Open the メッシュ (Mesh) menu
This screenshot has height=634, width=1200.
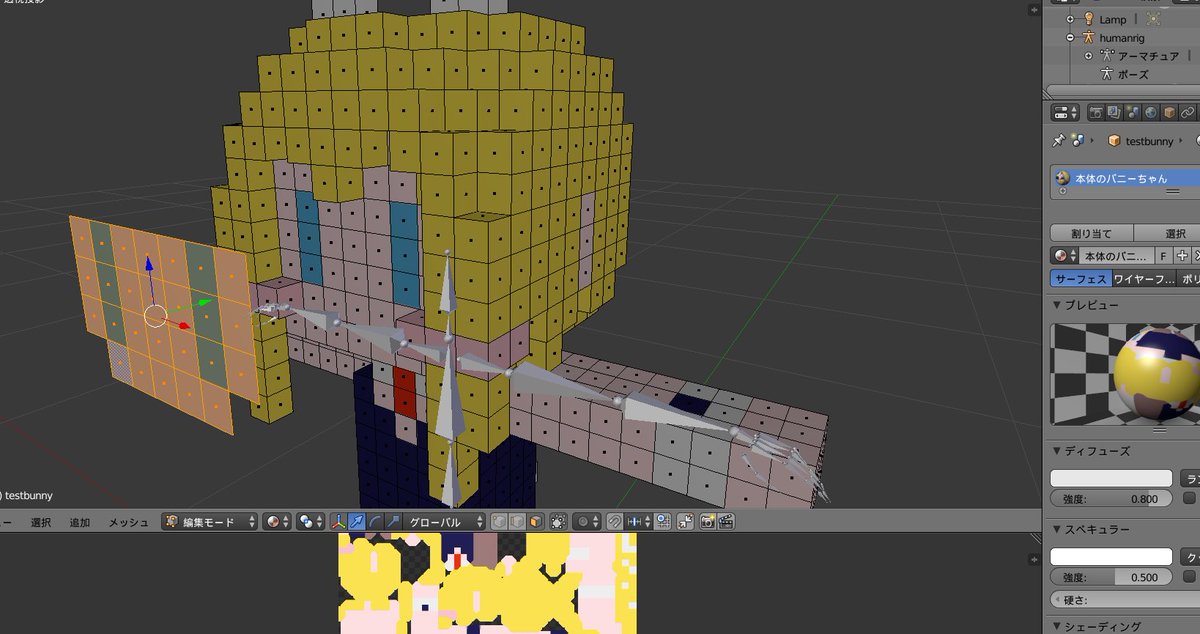click(128, 522)
